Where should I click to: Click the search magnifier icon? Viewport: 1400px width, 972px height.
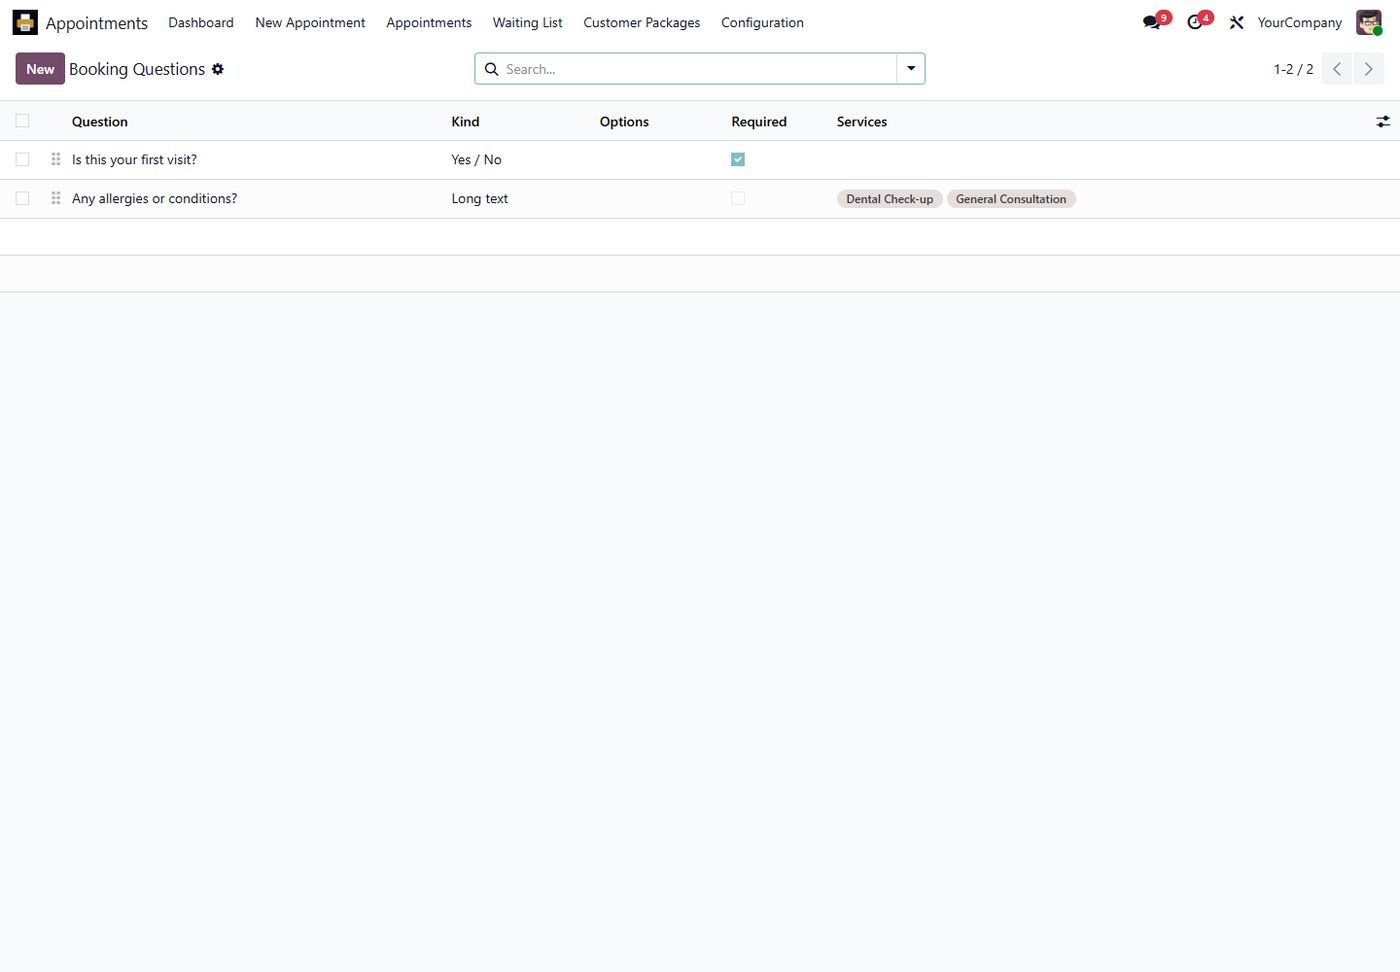click(492, 69)
